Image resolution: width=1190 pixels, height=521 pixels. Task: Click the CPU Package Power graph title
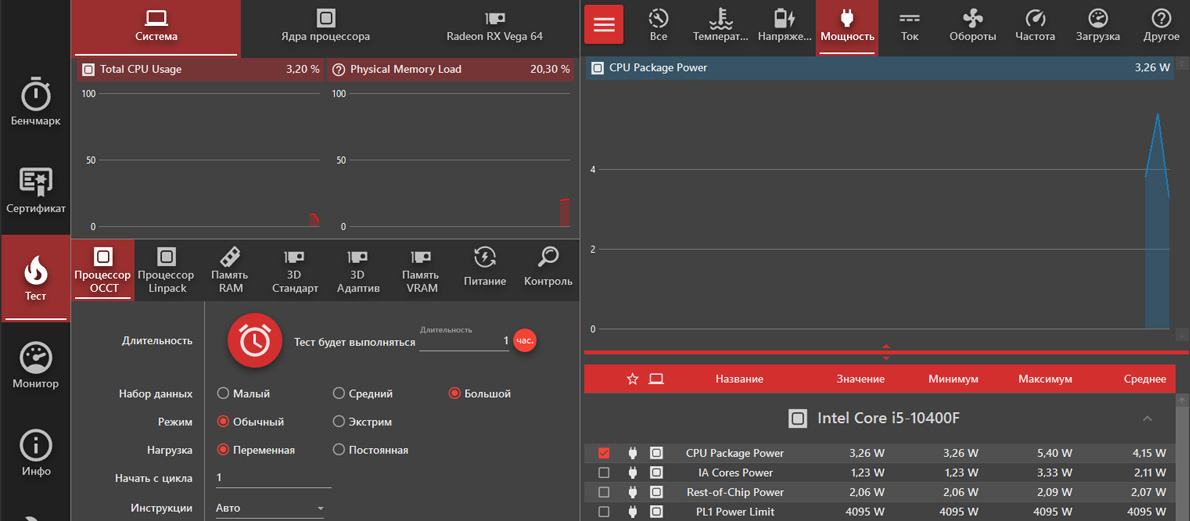point(658,68)
